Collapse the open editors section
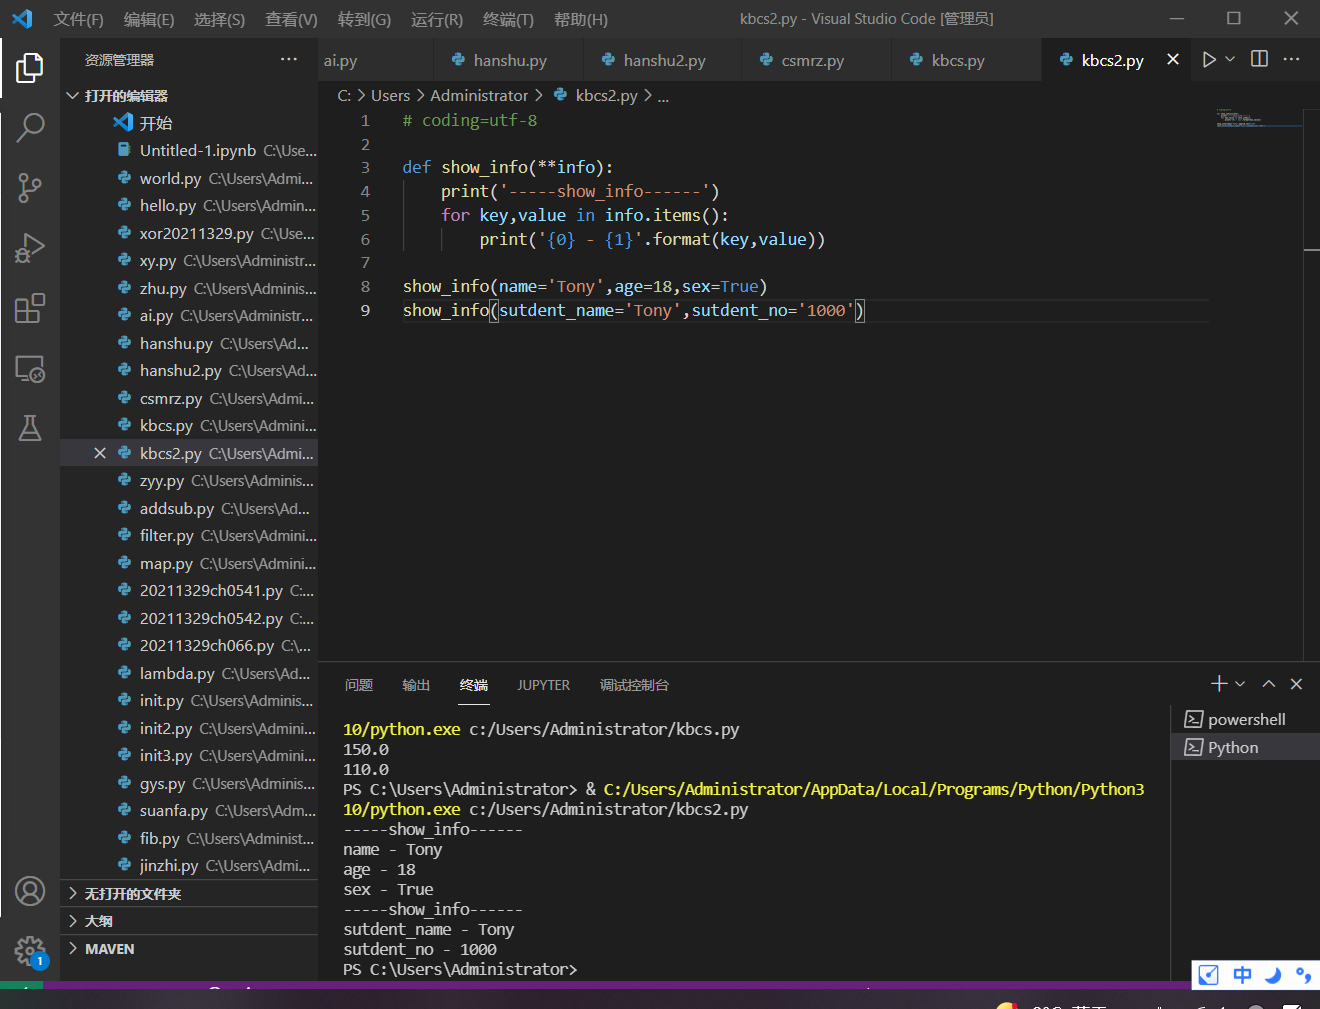This screenshot has height=1009, width=1320. (x=73, y=96)
